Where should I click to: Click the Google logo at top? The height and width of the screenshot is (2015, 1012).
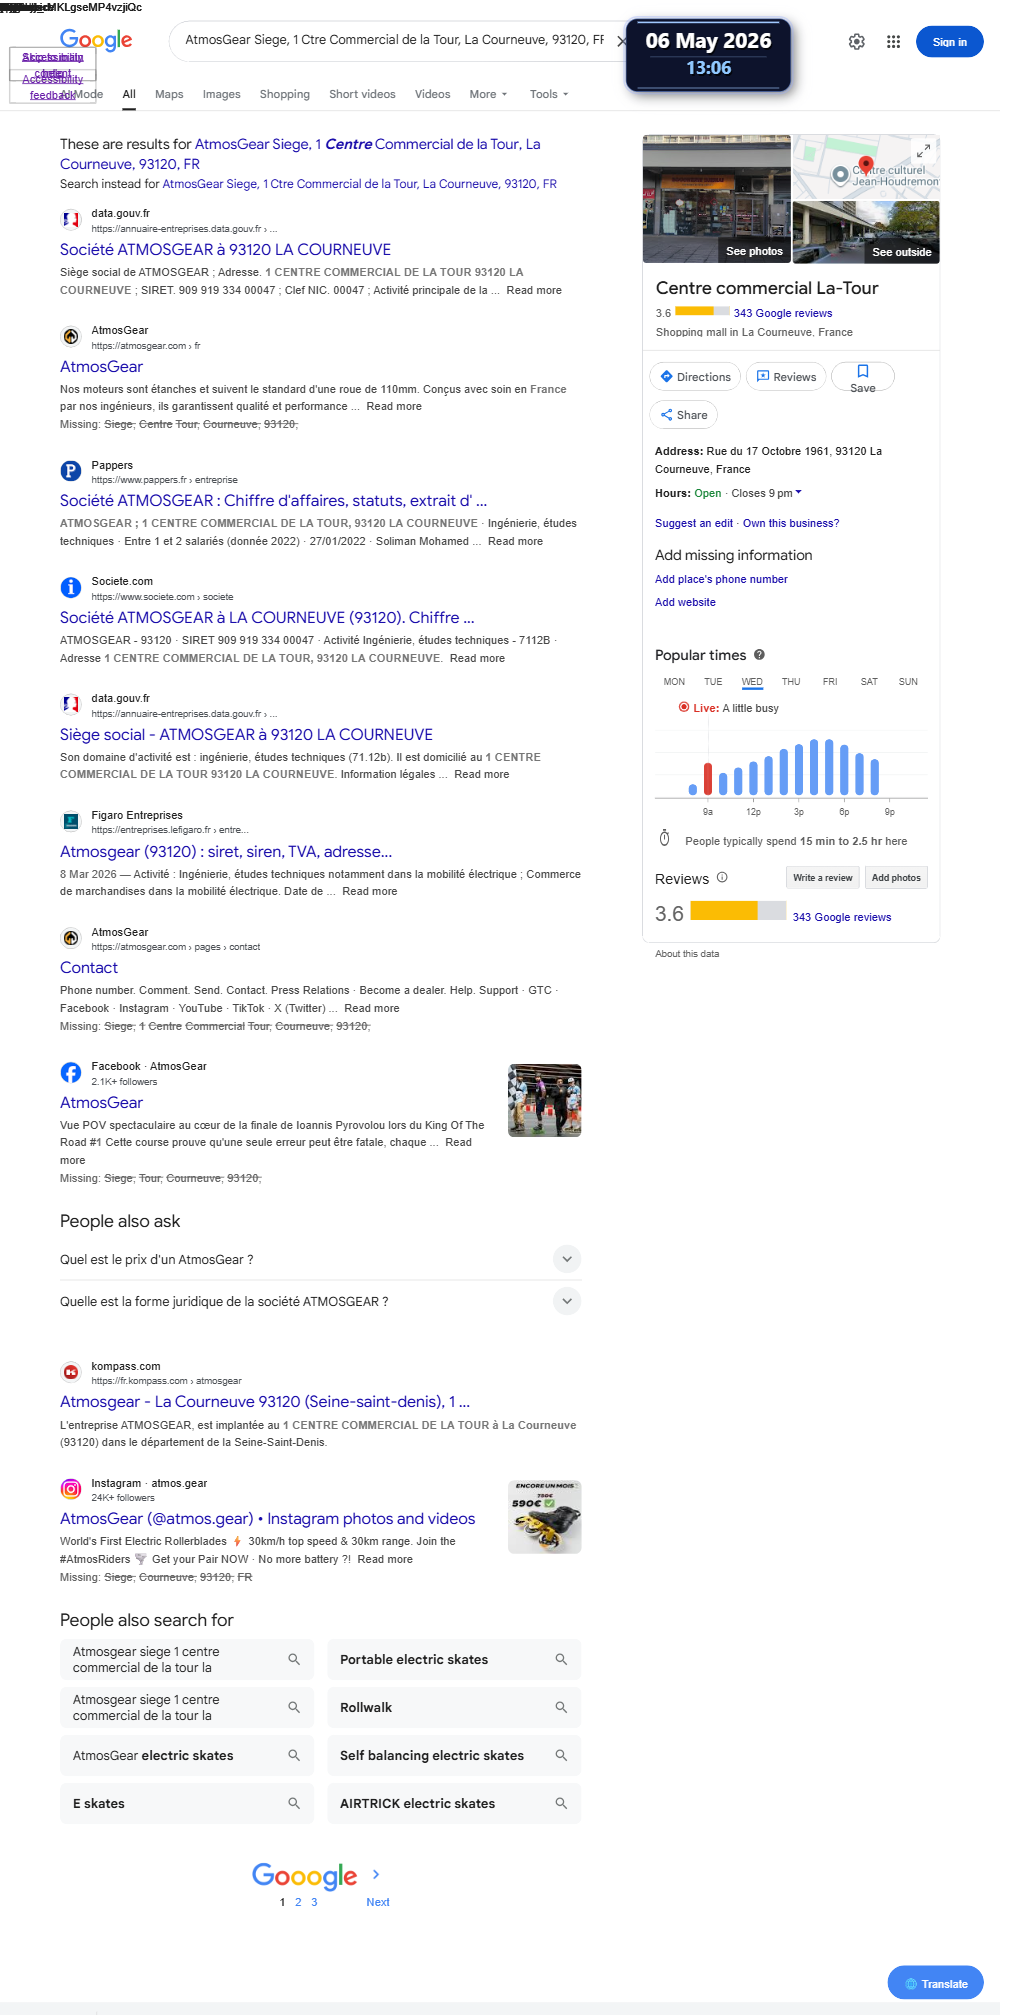(96, 40)
